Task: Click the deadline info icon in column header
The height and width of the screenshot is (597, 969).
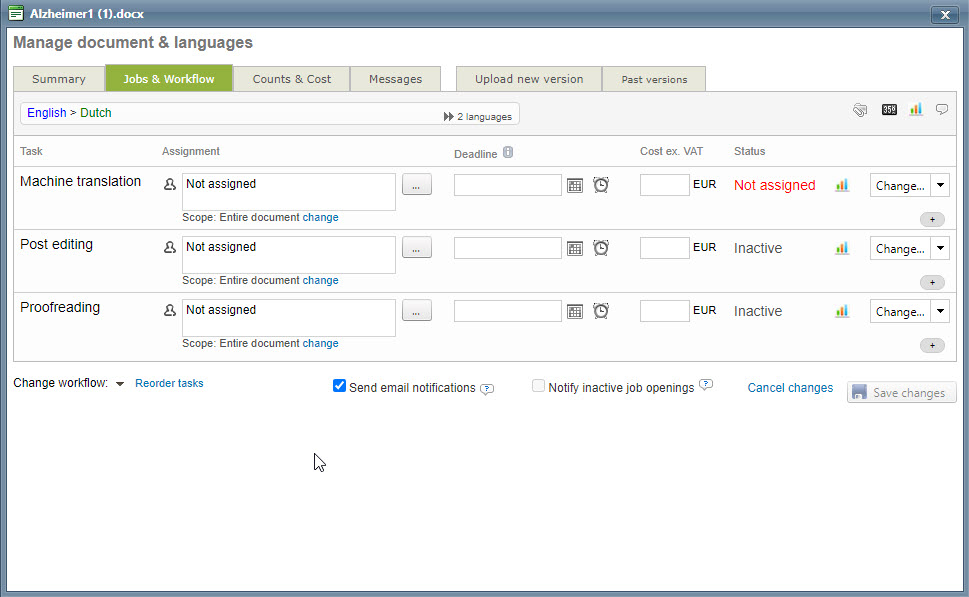Action: pos(508,152)
